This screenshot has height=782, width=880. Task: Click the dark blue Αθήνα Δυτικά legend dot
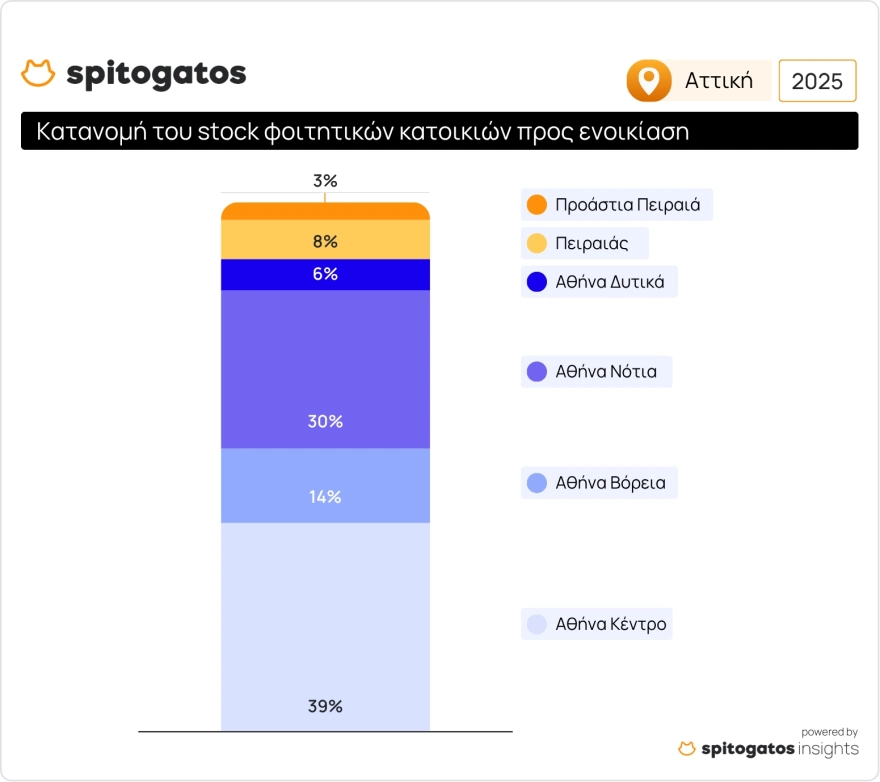(x=537, y=282)
